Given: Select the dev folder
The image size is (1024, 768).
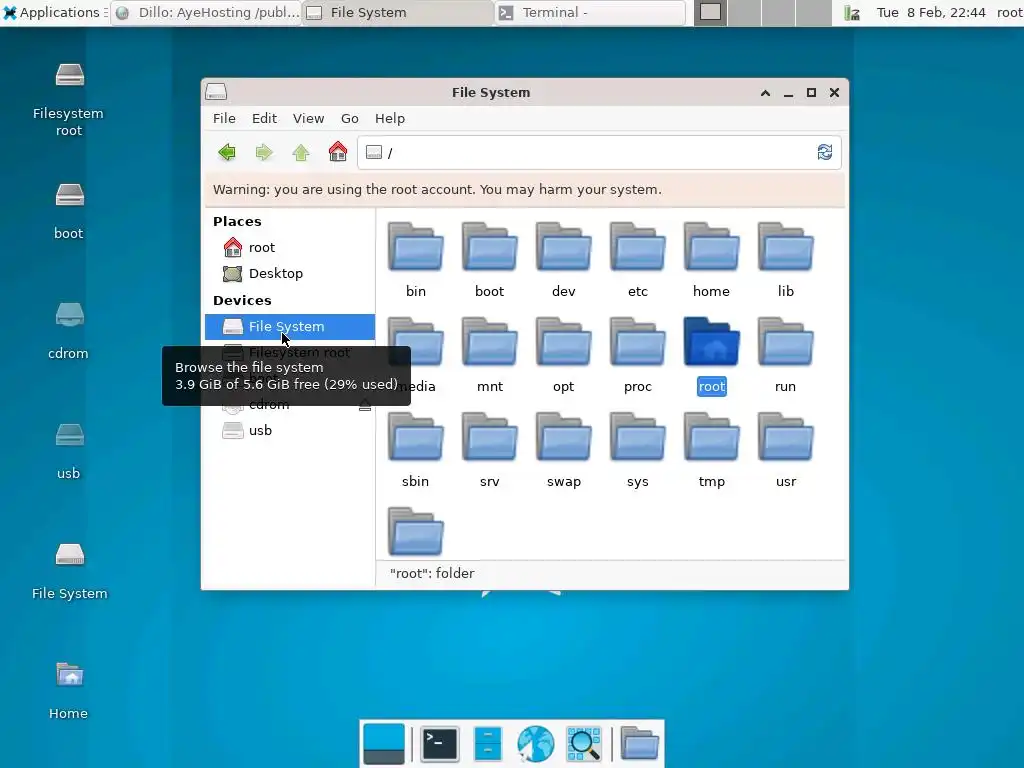Looking at the screenshot, I should 564,261.
